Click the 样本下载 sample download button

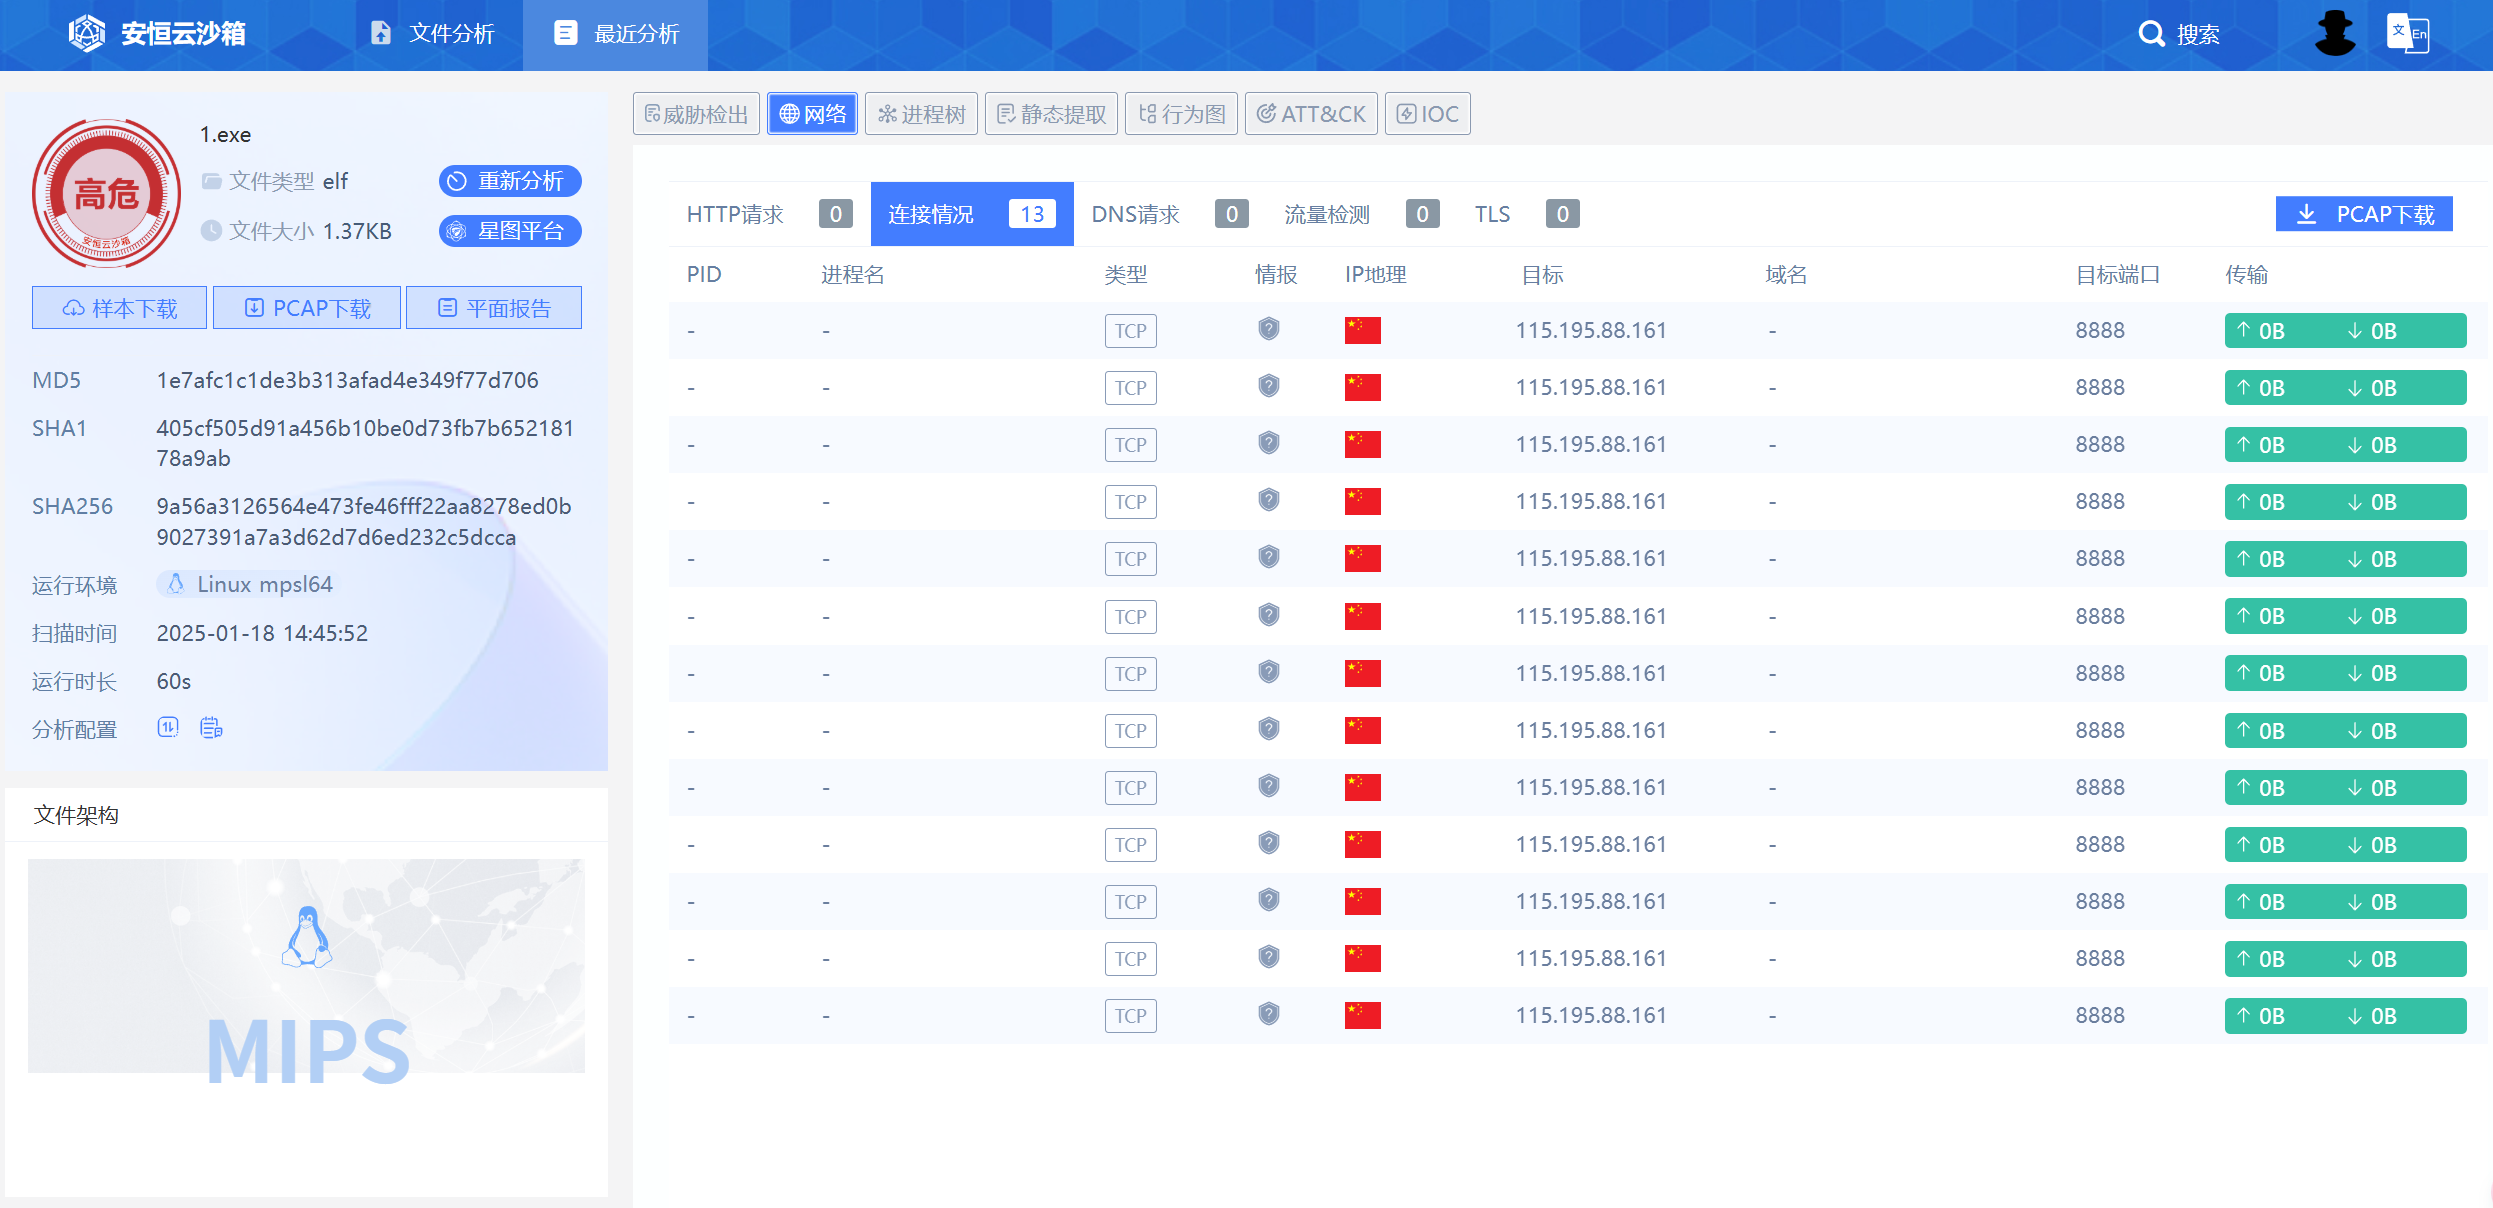click(x=120, y=308)
